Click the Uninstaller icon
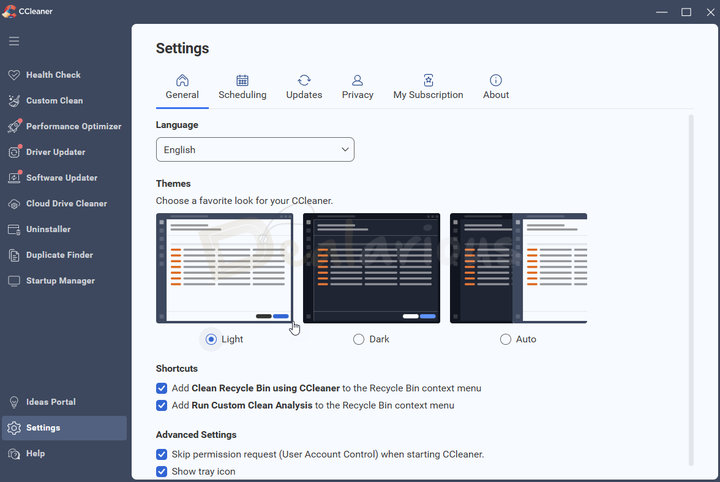 point(14,230)
